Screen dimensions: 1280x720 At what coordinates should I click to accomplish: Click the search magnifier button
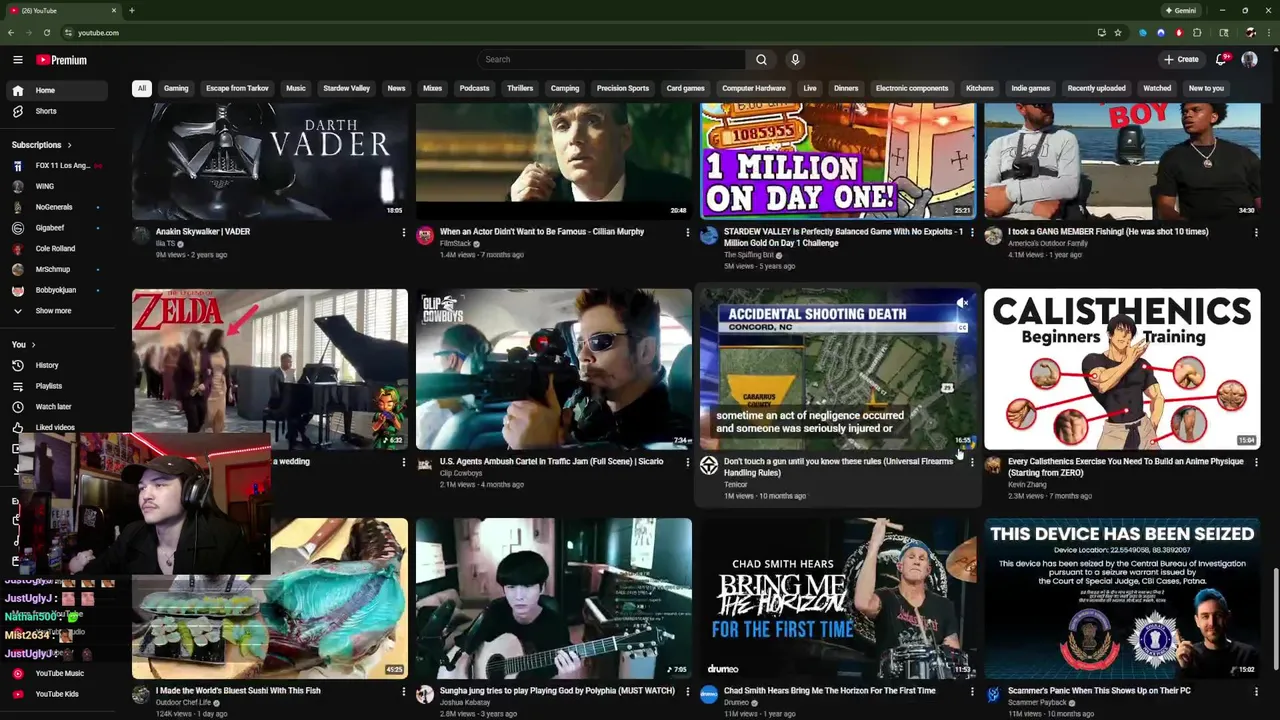[761, 60]
